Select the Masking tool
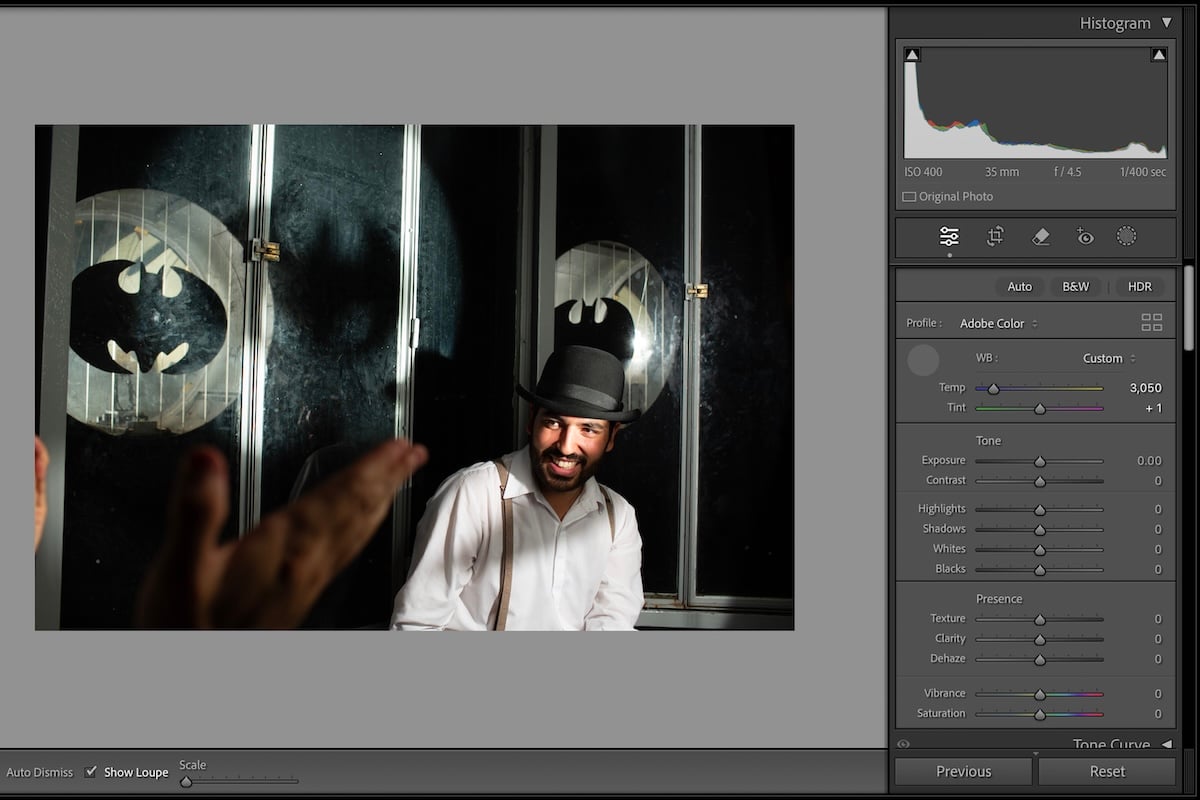The image size is (1200, 800). click(x=1126, y=237)
